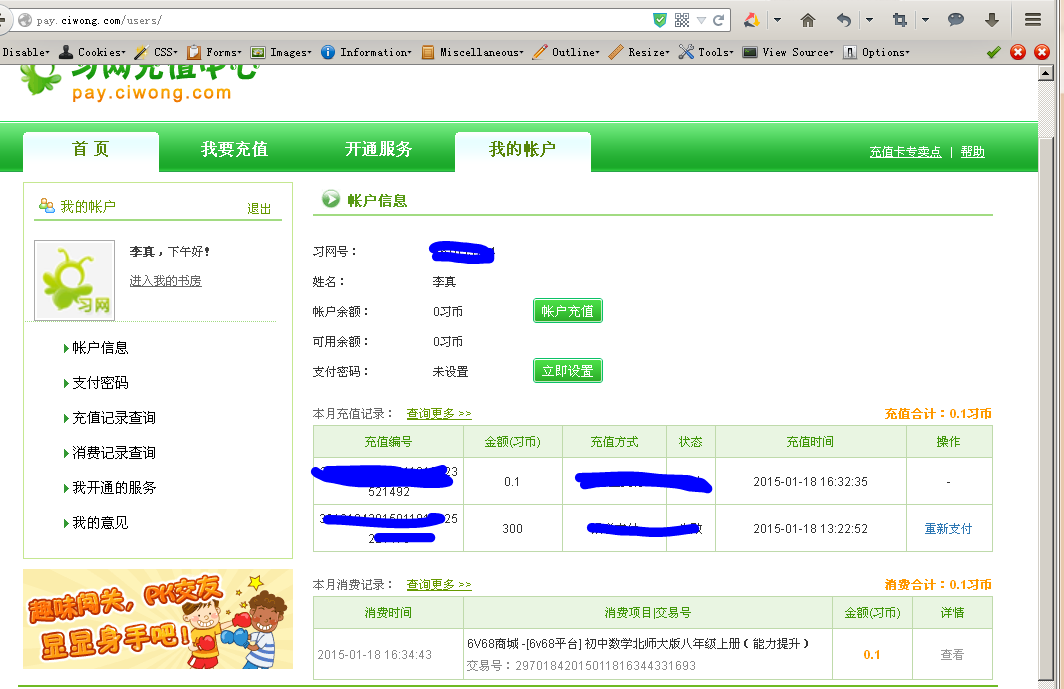This screenshot has width=1064, height=689.
Task: Open the 进入我的书房 link
Action: pyautogui.click(x=166, y=281)
